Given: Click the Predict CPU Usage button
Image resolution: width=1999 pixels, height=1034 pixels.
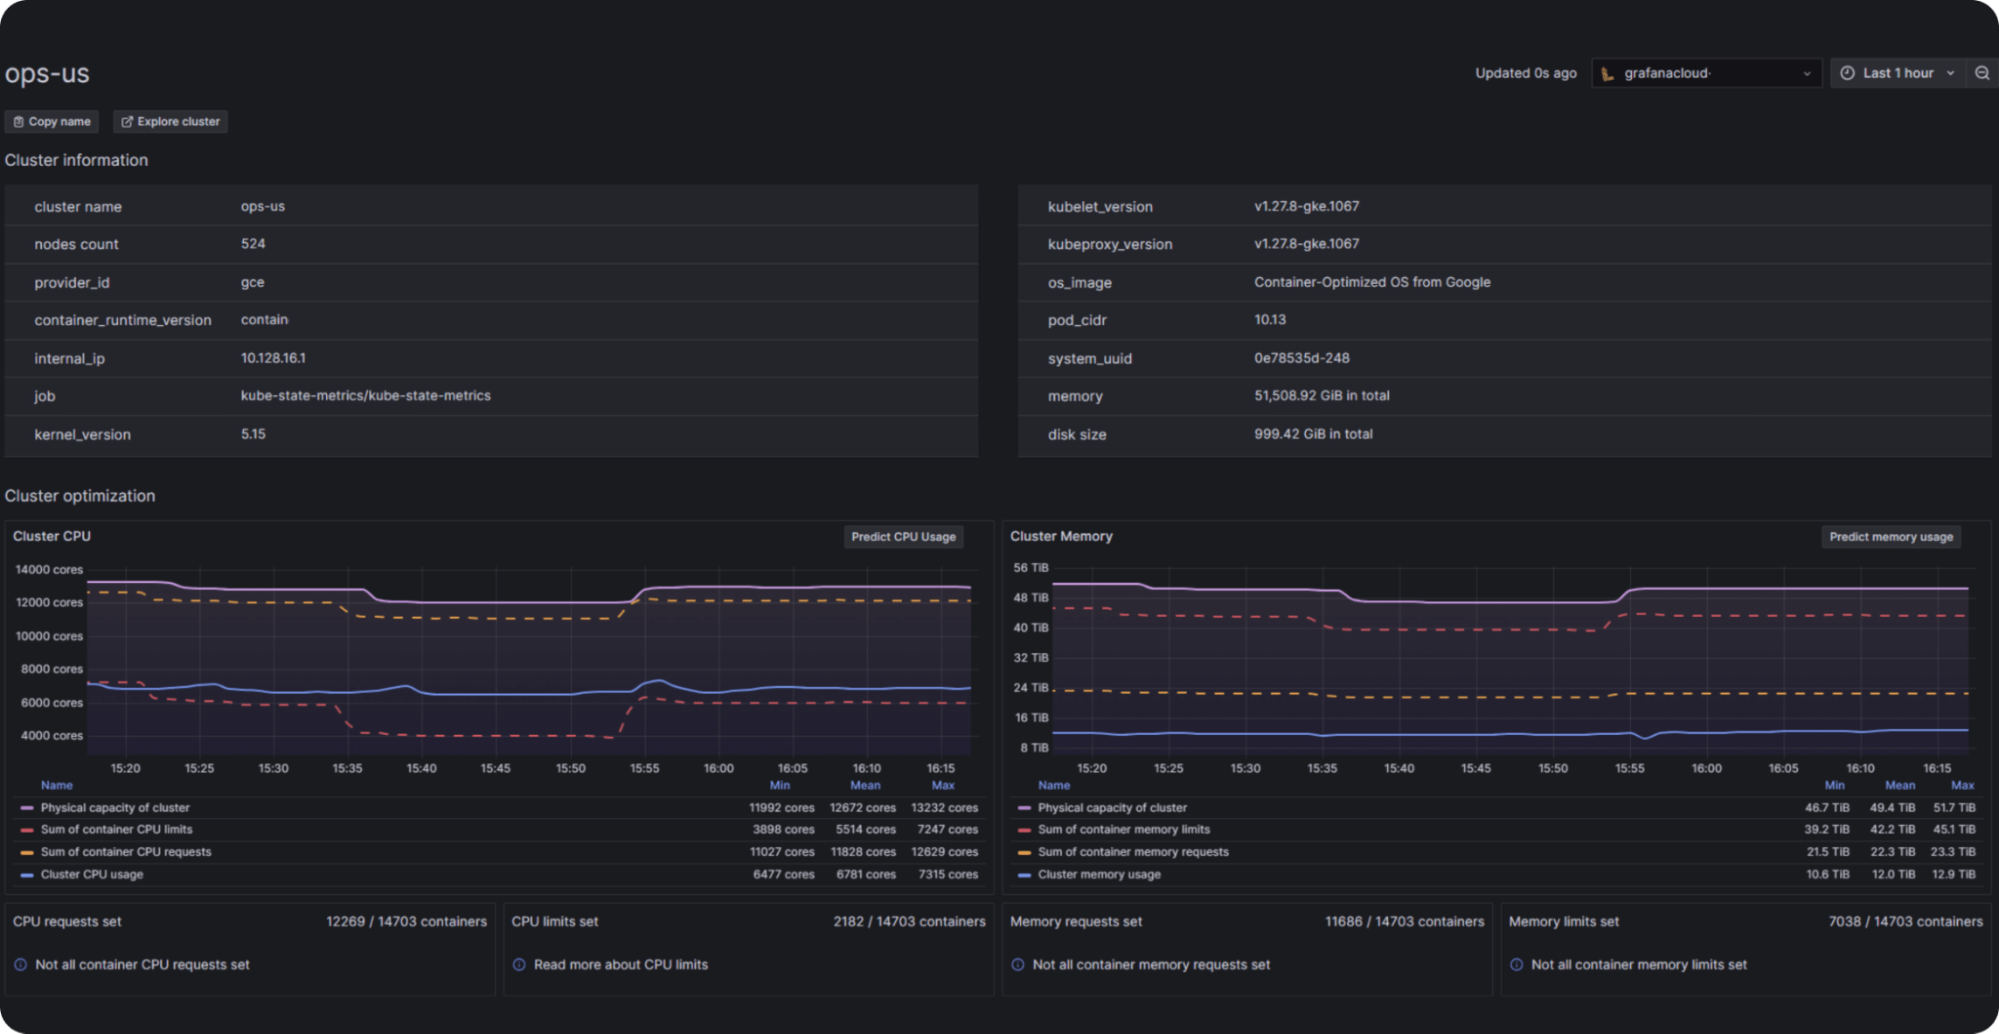Looking at the screenshot, I should click(903, 537).
